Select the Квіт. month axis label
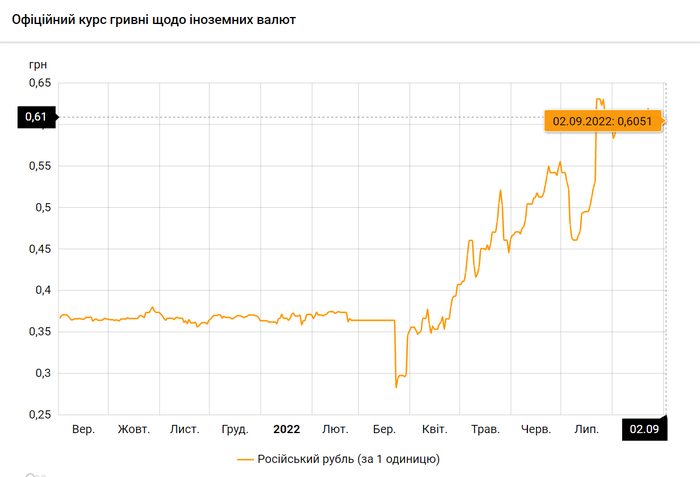 [x=435, y=429]
